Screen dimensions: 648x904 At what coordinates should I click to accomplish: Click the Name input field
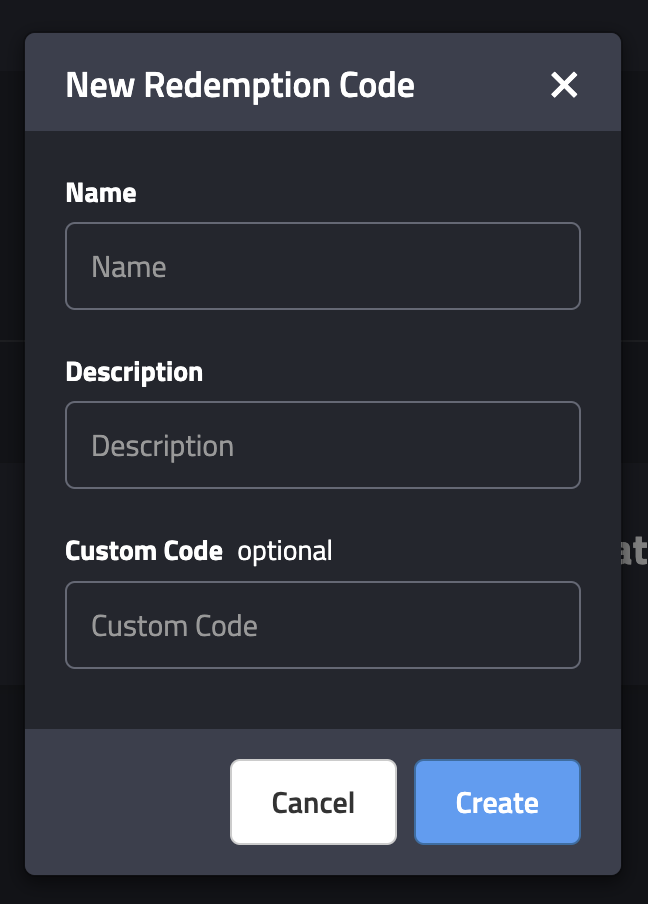point(323,266)
